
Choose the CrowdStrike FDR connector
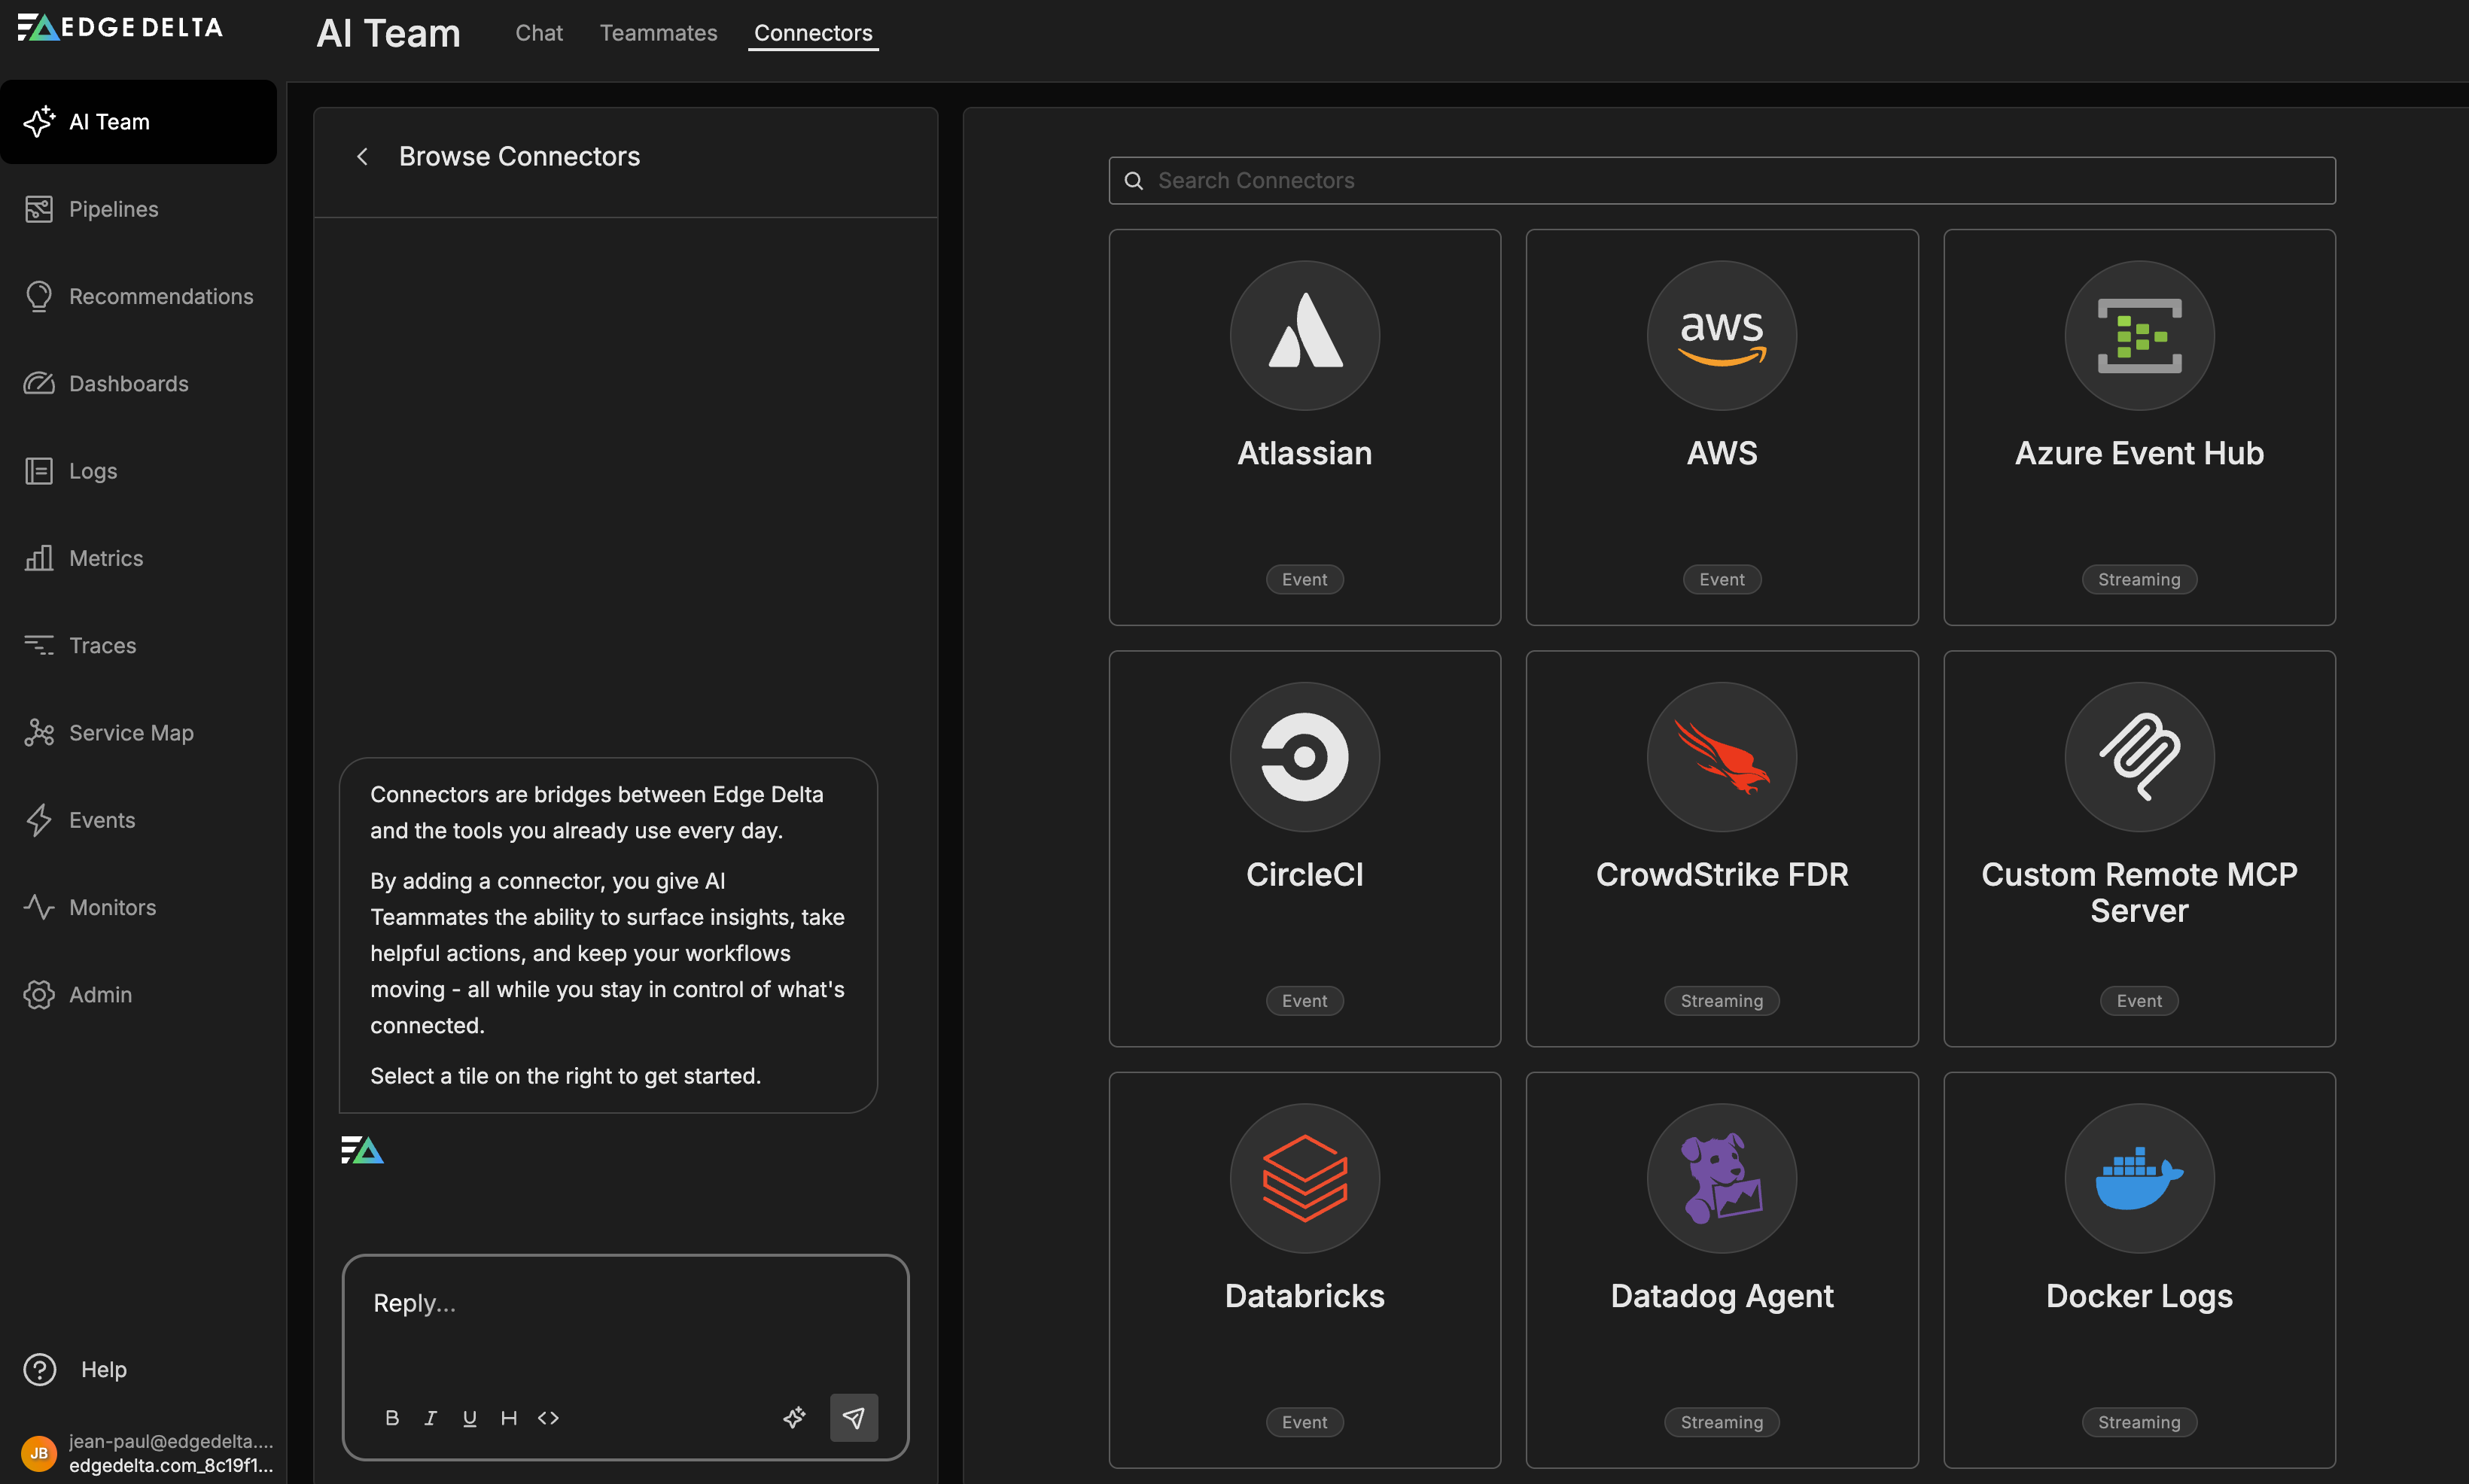coord(1721,848)
